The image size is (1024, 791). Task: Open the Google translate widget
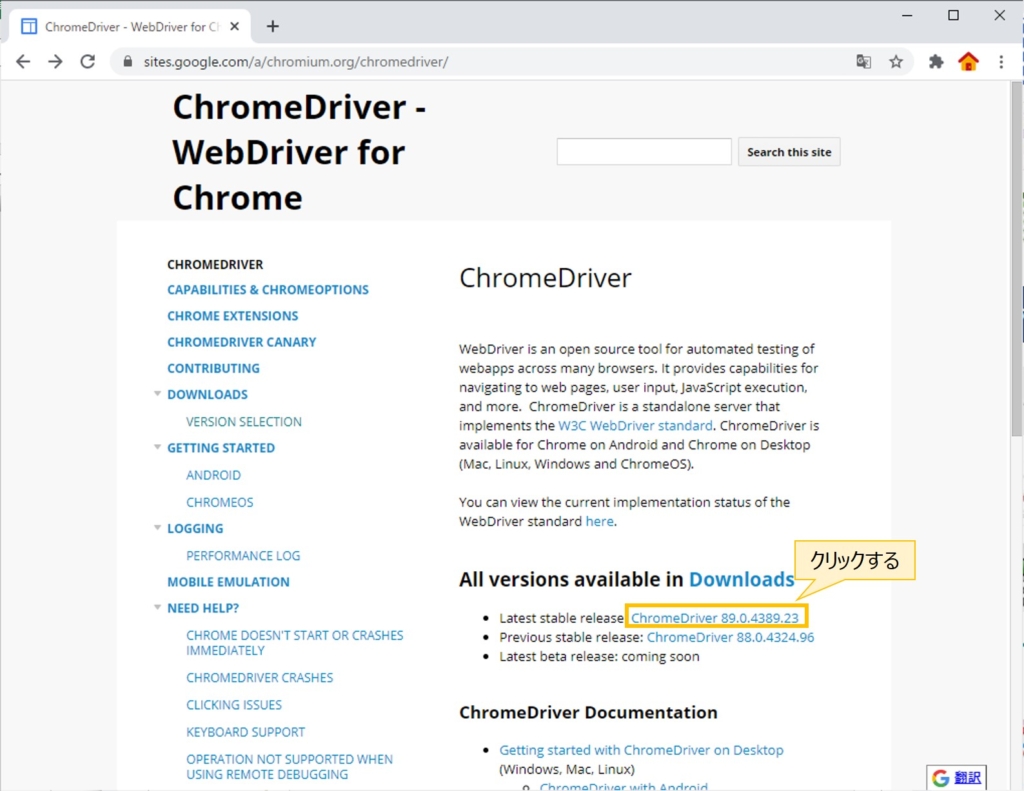click(x=956, y=777)
